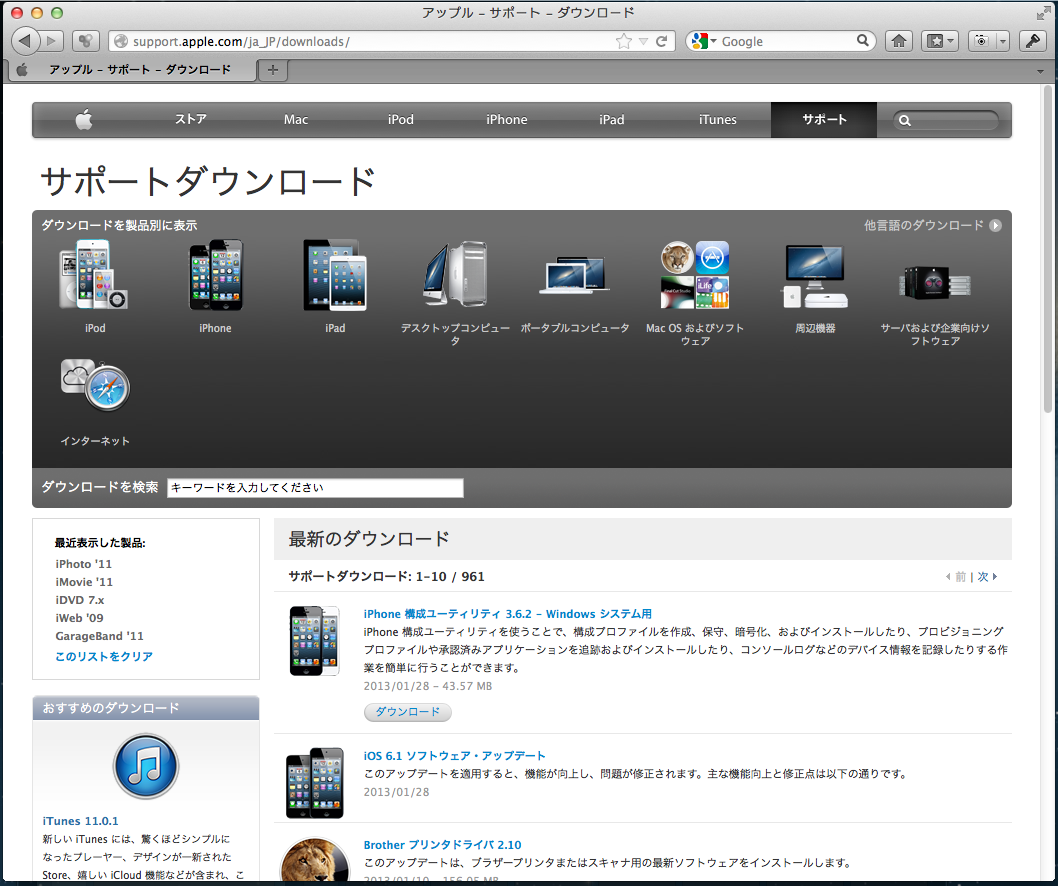
Task: Open iOS 6.1 ソフトウェア・アップデート link
Action: [x=454, y=756]
